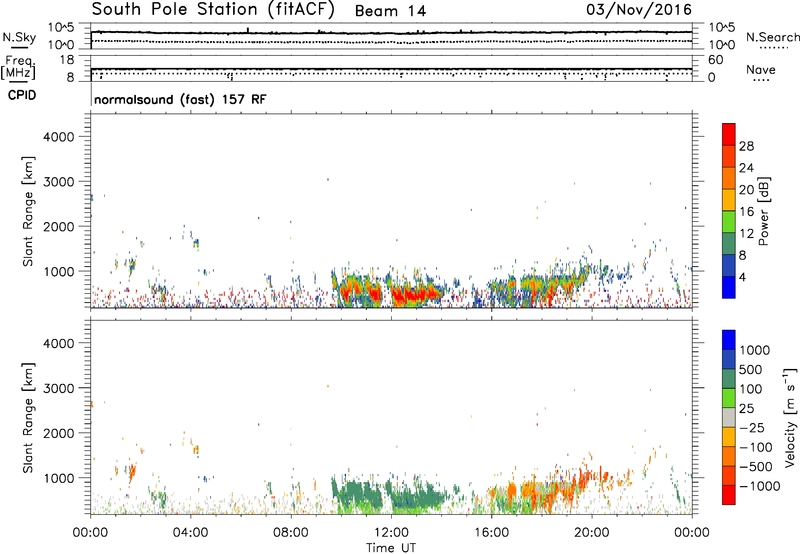Click the "Power [dB]" color bar title
The image size is (800, 554).
click(x=764, y=211)
